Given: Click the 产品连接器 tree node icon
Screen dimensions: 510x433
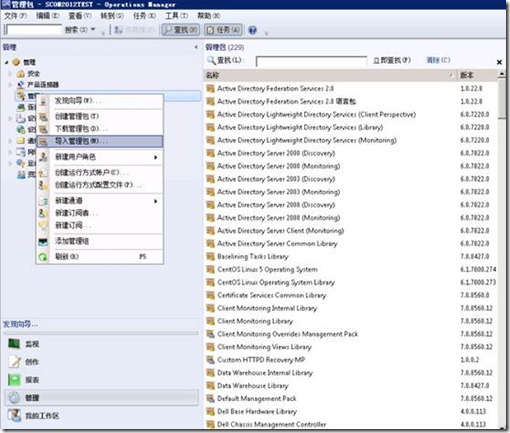Looking at the screenshot, I should (x=21, y=84).
